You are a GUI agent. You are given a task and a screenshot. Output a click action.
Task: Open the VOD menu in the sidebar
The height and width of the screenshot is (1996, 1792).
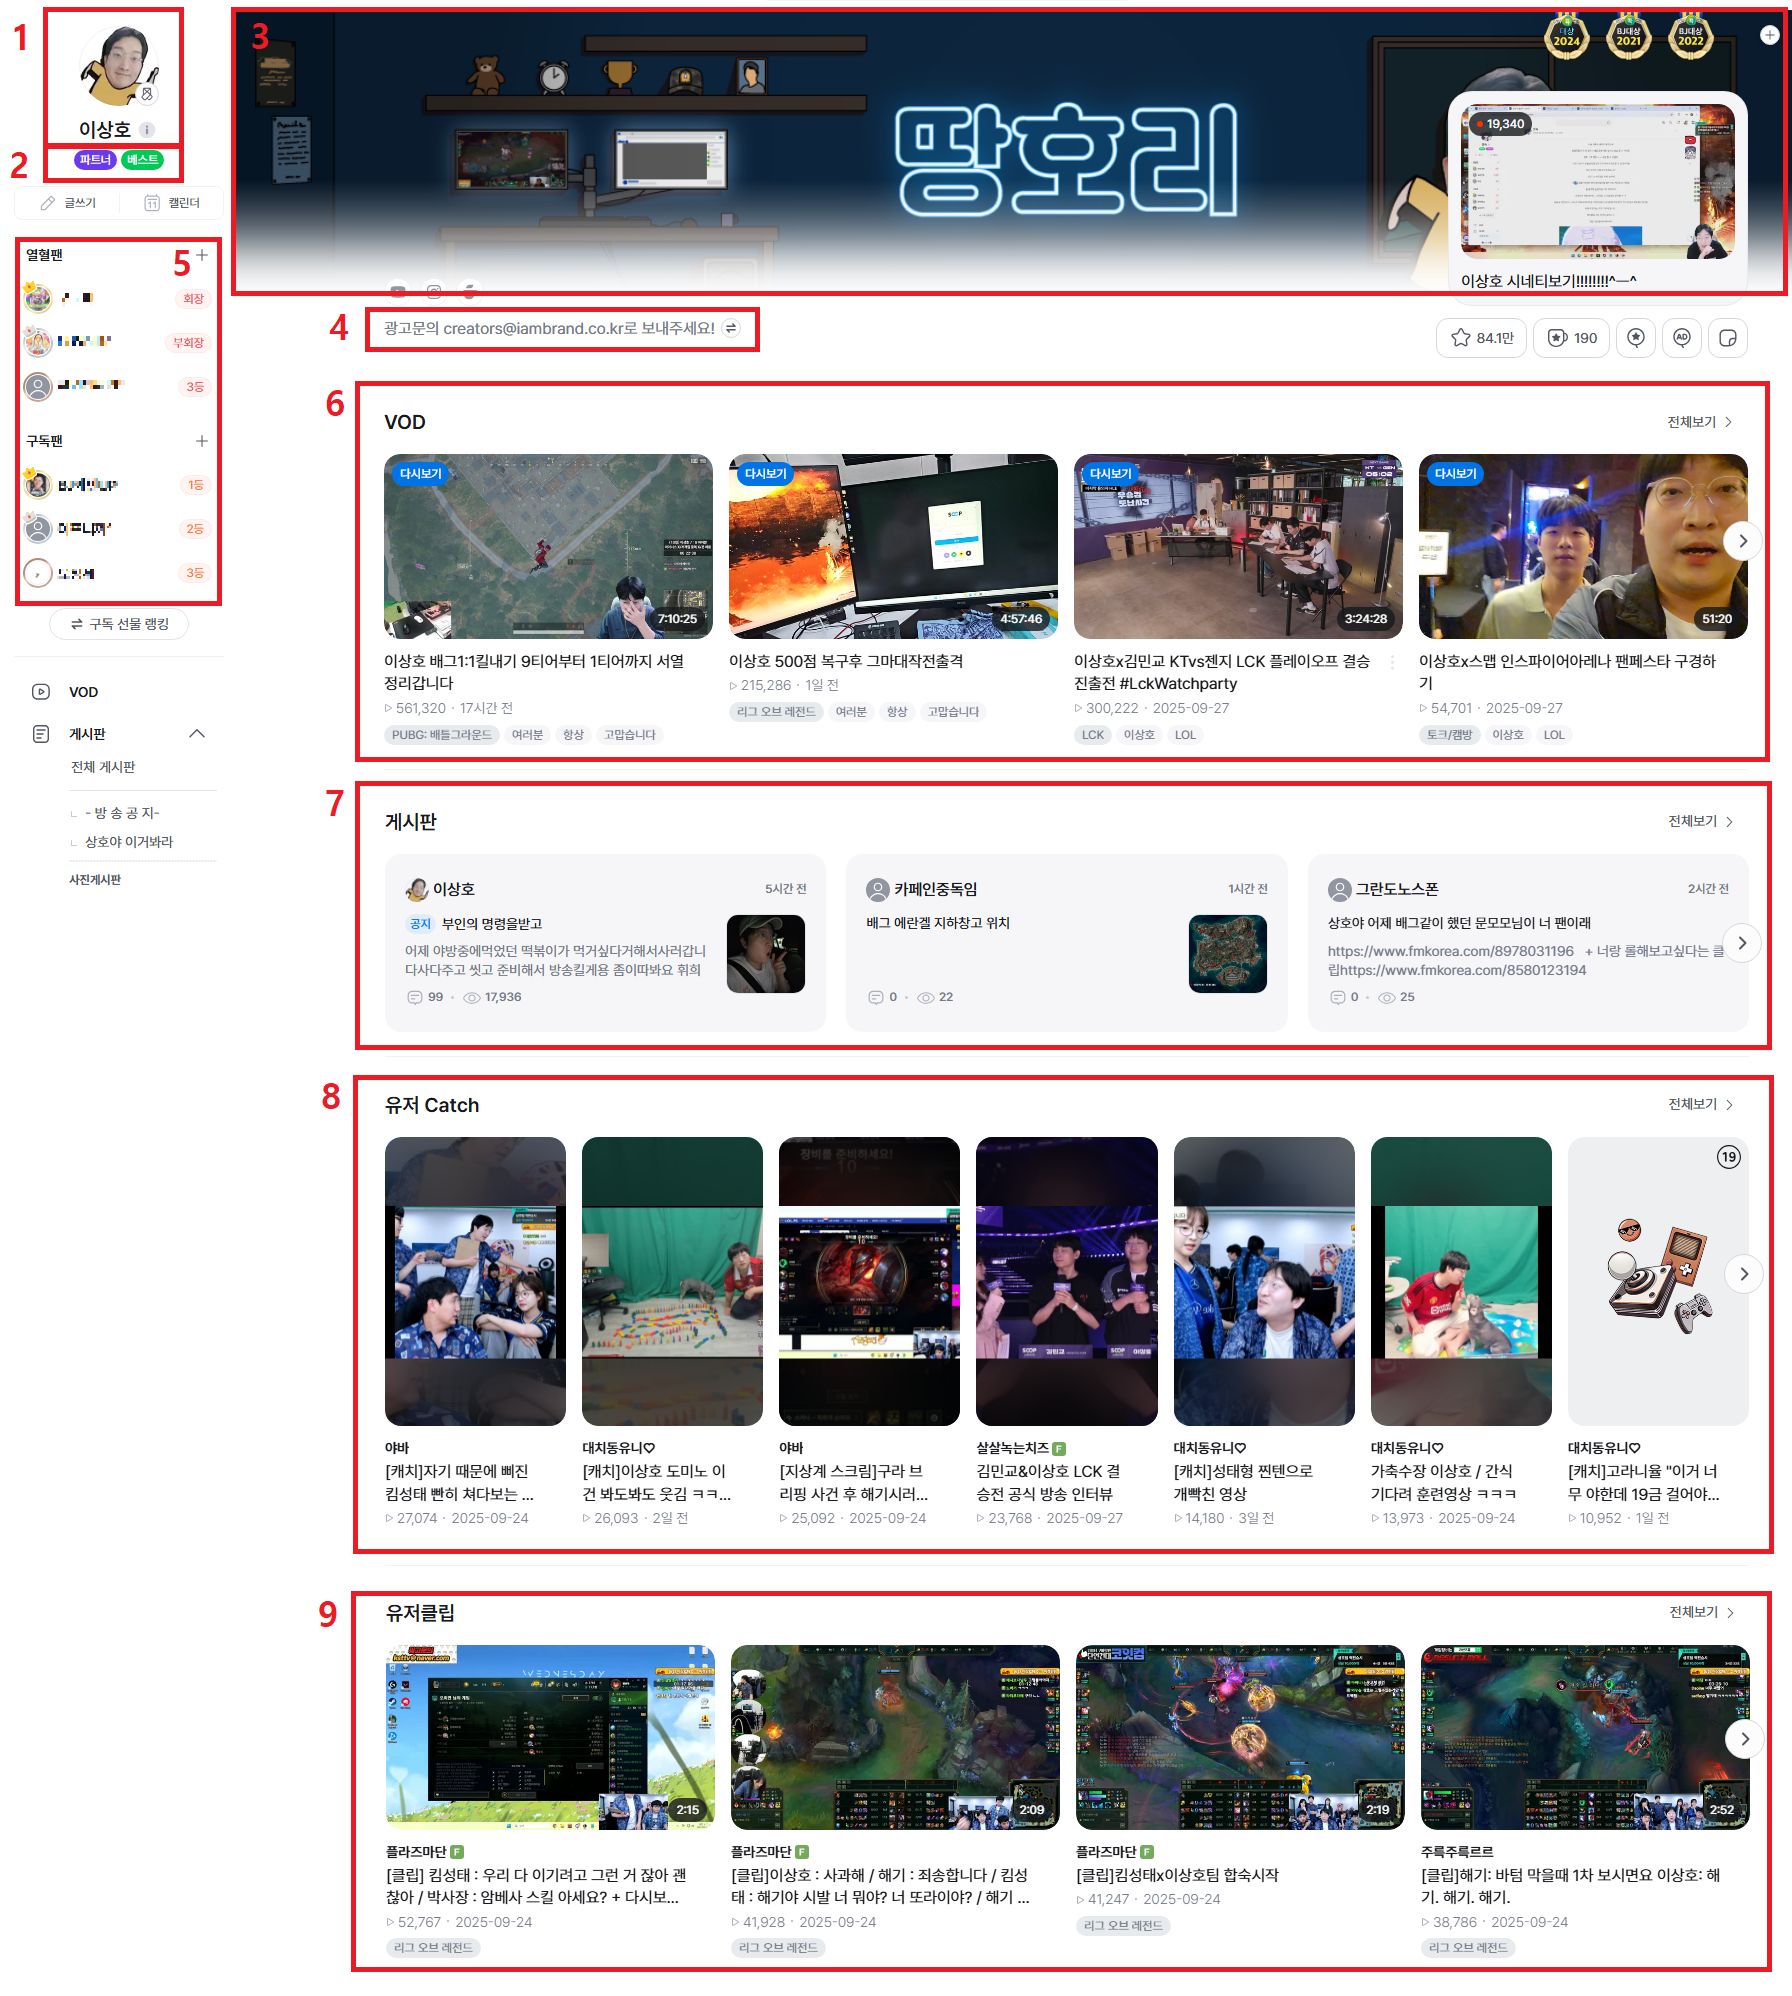click(83, 692)
